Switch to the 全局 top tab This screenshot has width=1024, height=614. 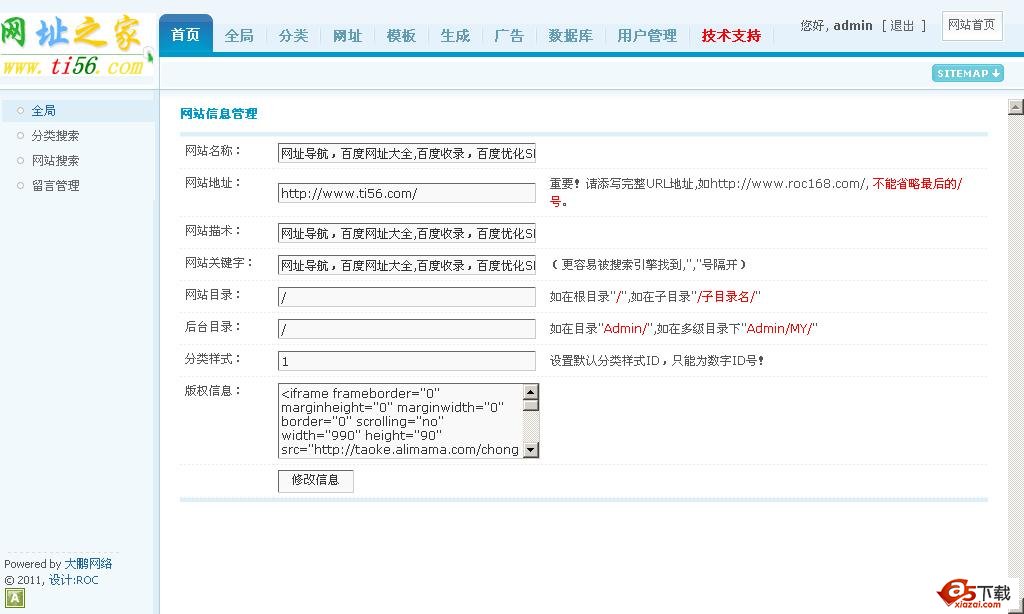coord(239,35)
